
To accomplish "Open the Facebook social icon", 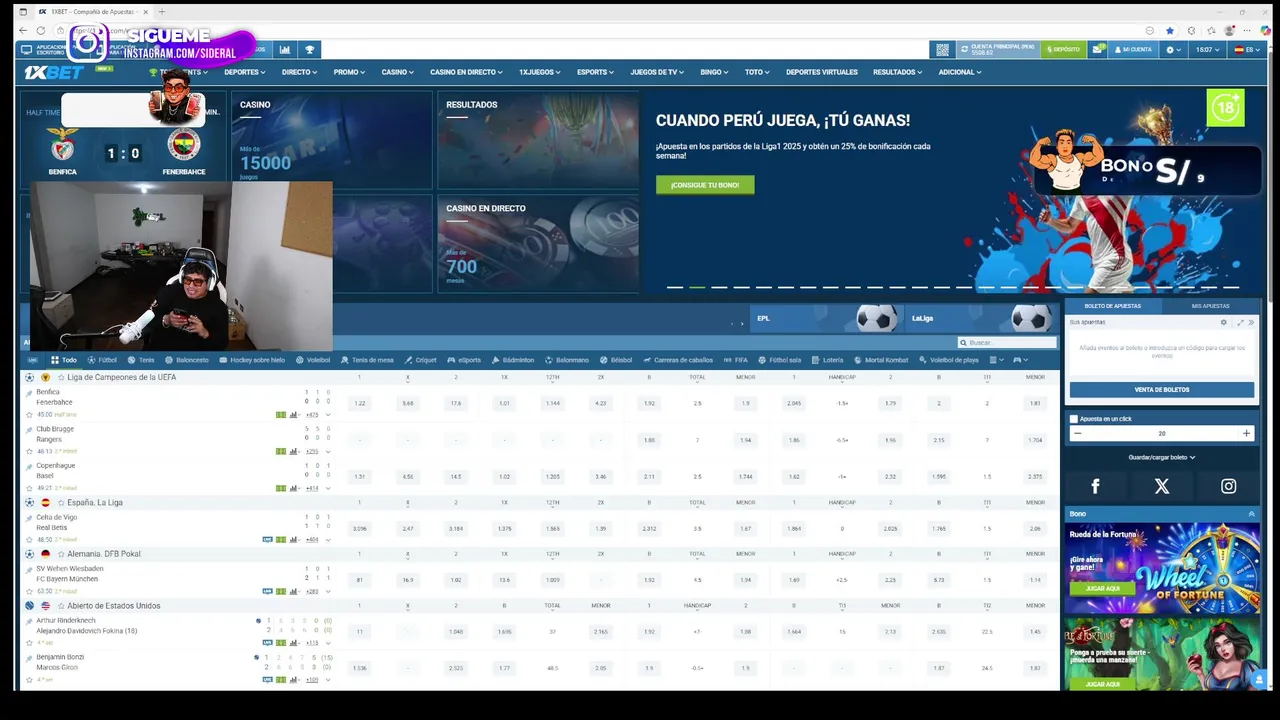I will [1095, 486].
